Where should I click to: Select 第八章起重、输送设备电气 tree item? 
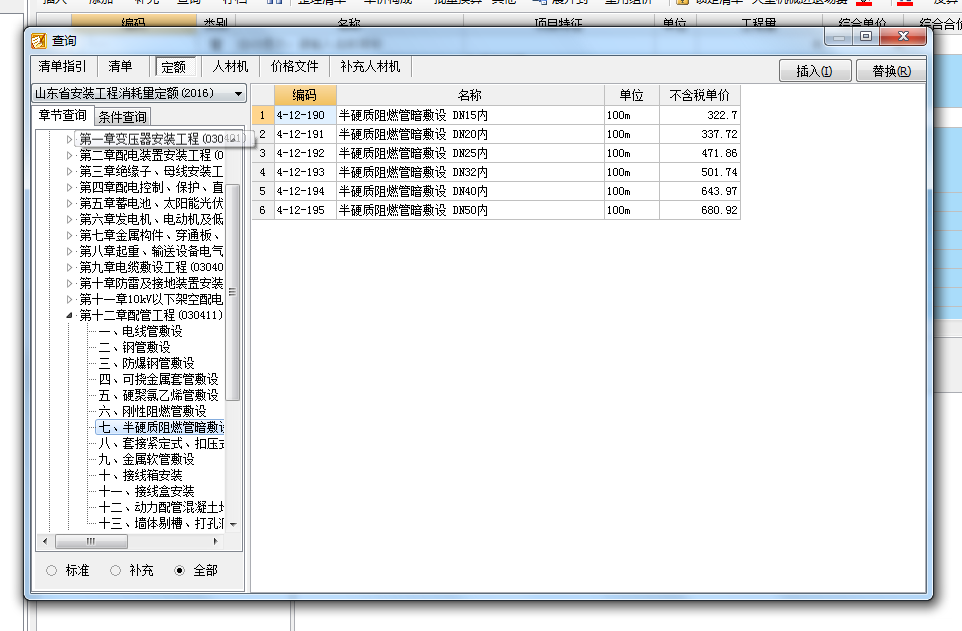point(151,251)
